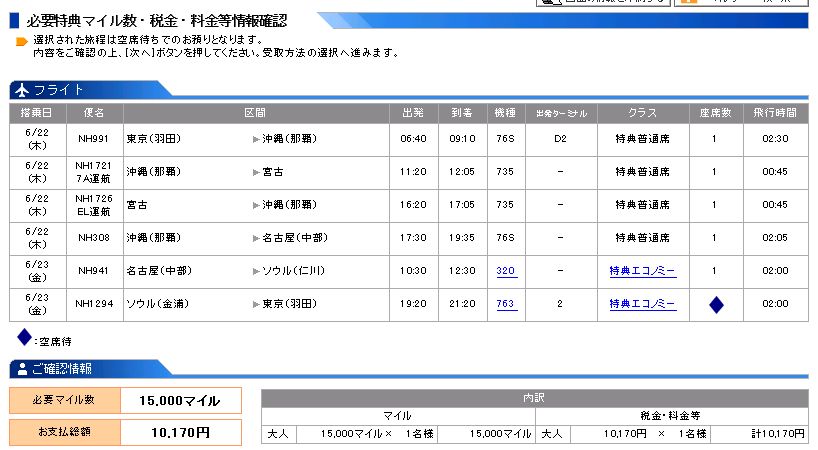Open 特典エコノミー link for NH941
Screen dimensions: 818x450
tap(642, 271)
